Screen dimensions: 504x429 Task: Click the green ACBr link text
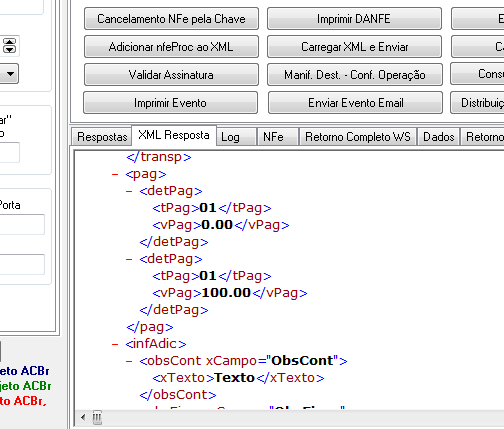(26, 386)
